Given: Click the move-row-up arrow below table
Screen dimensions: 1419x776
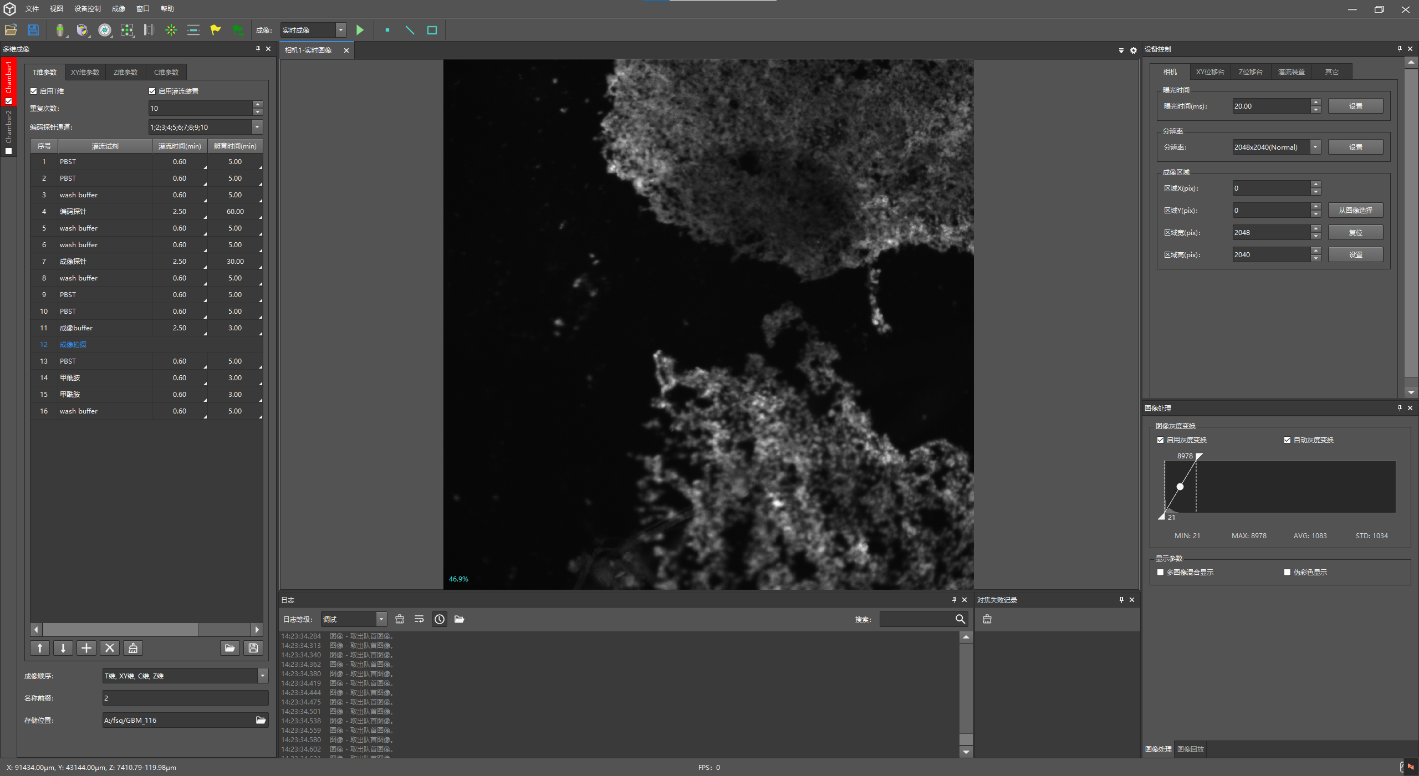Looking at the screenshot, I should pos(40,648).
